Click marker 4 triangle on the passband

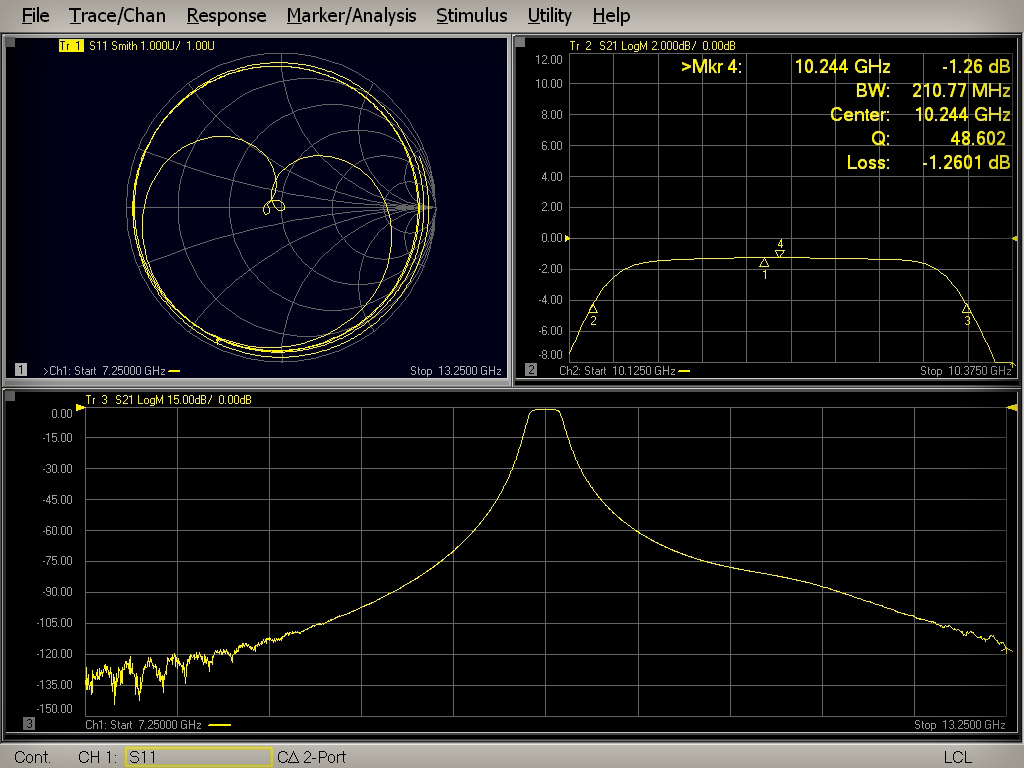[x=780, y=253]
